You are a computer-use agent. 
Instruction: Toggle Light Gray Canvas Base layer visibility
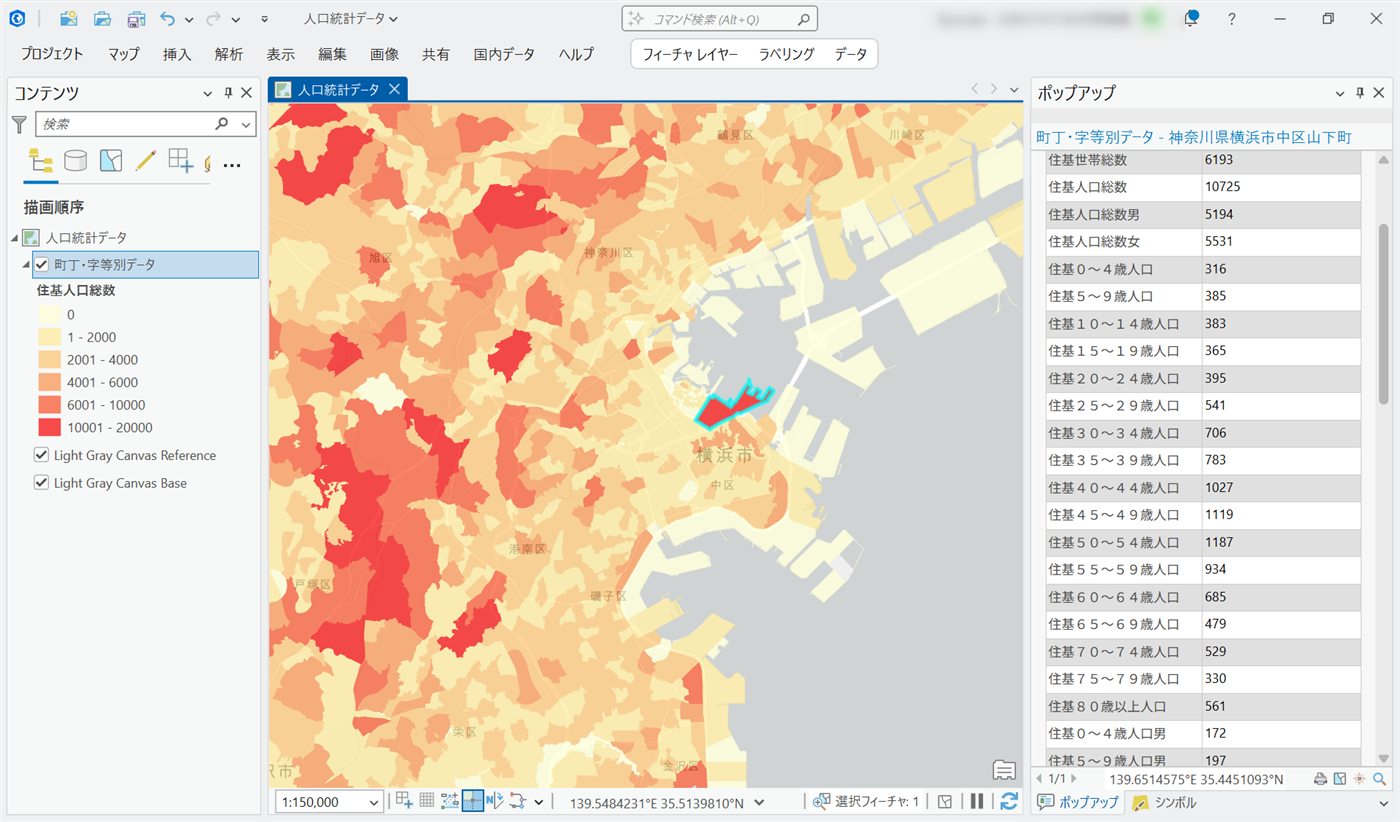tap(41, 483)
